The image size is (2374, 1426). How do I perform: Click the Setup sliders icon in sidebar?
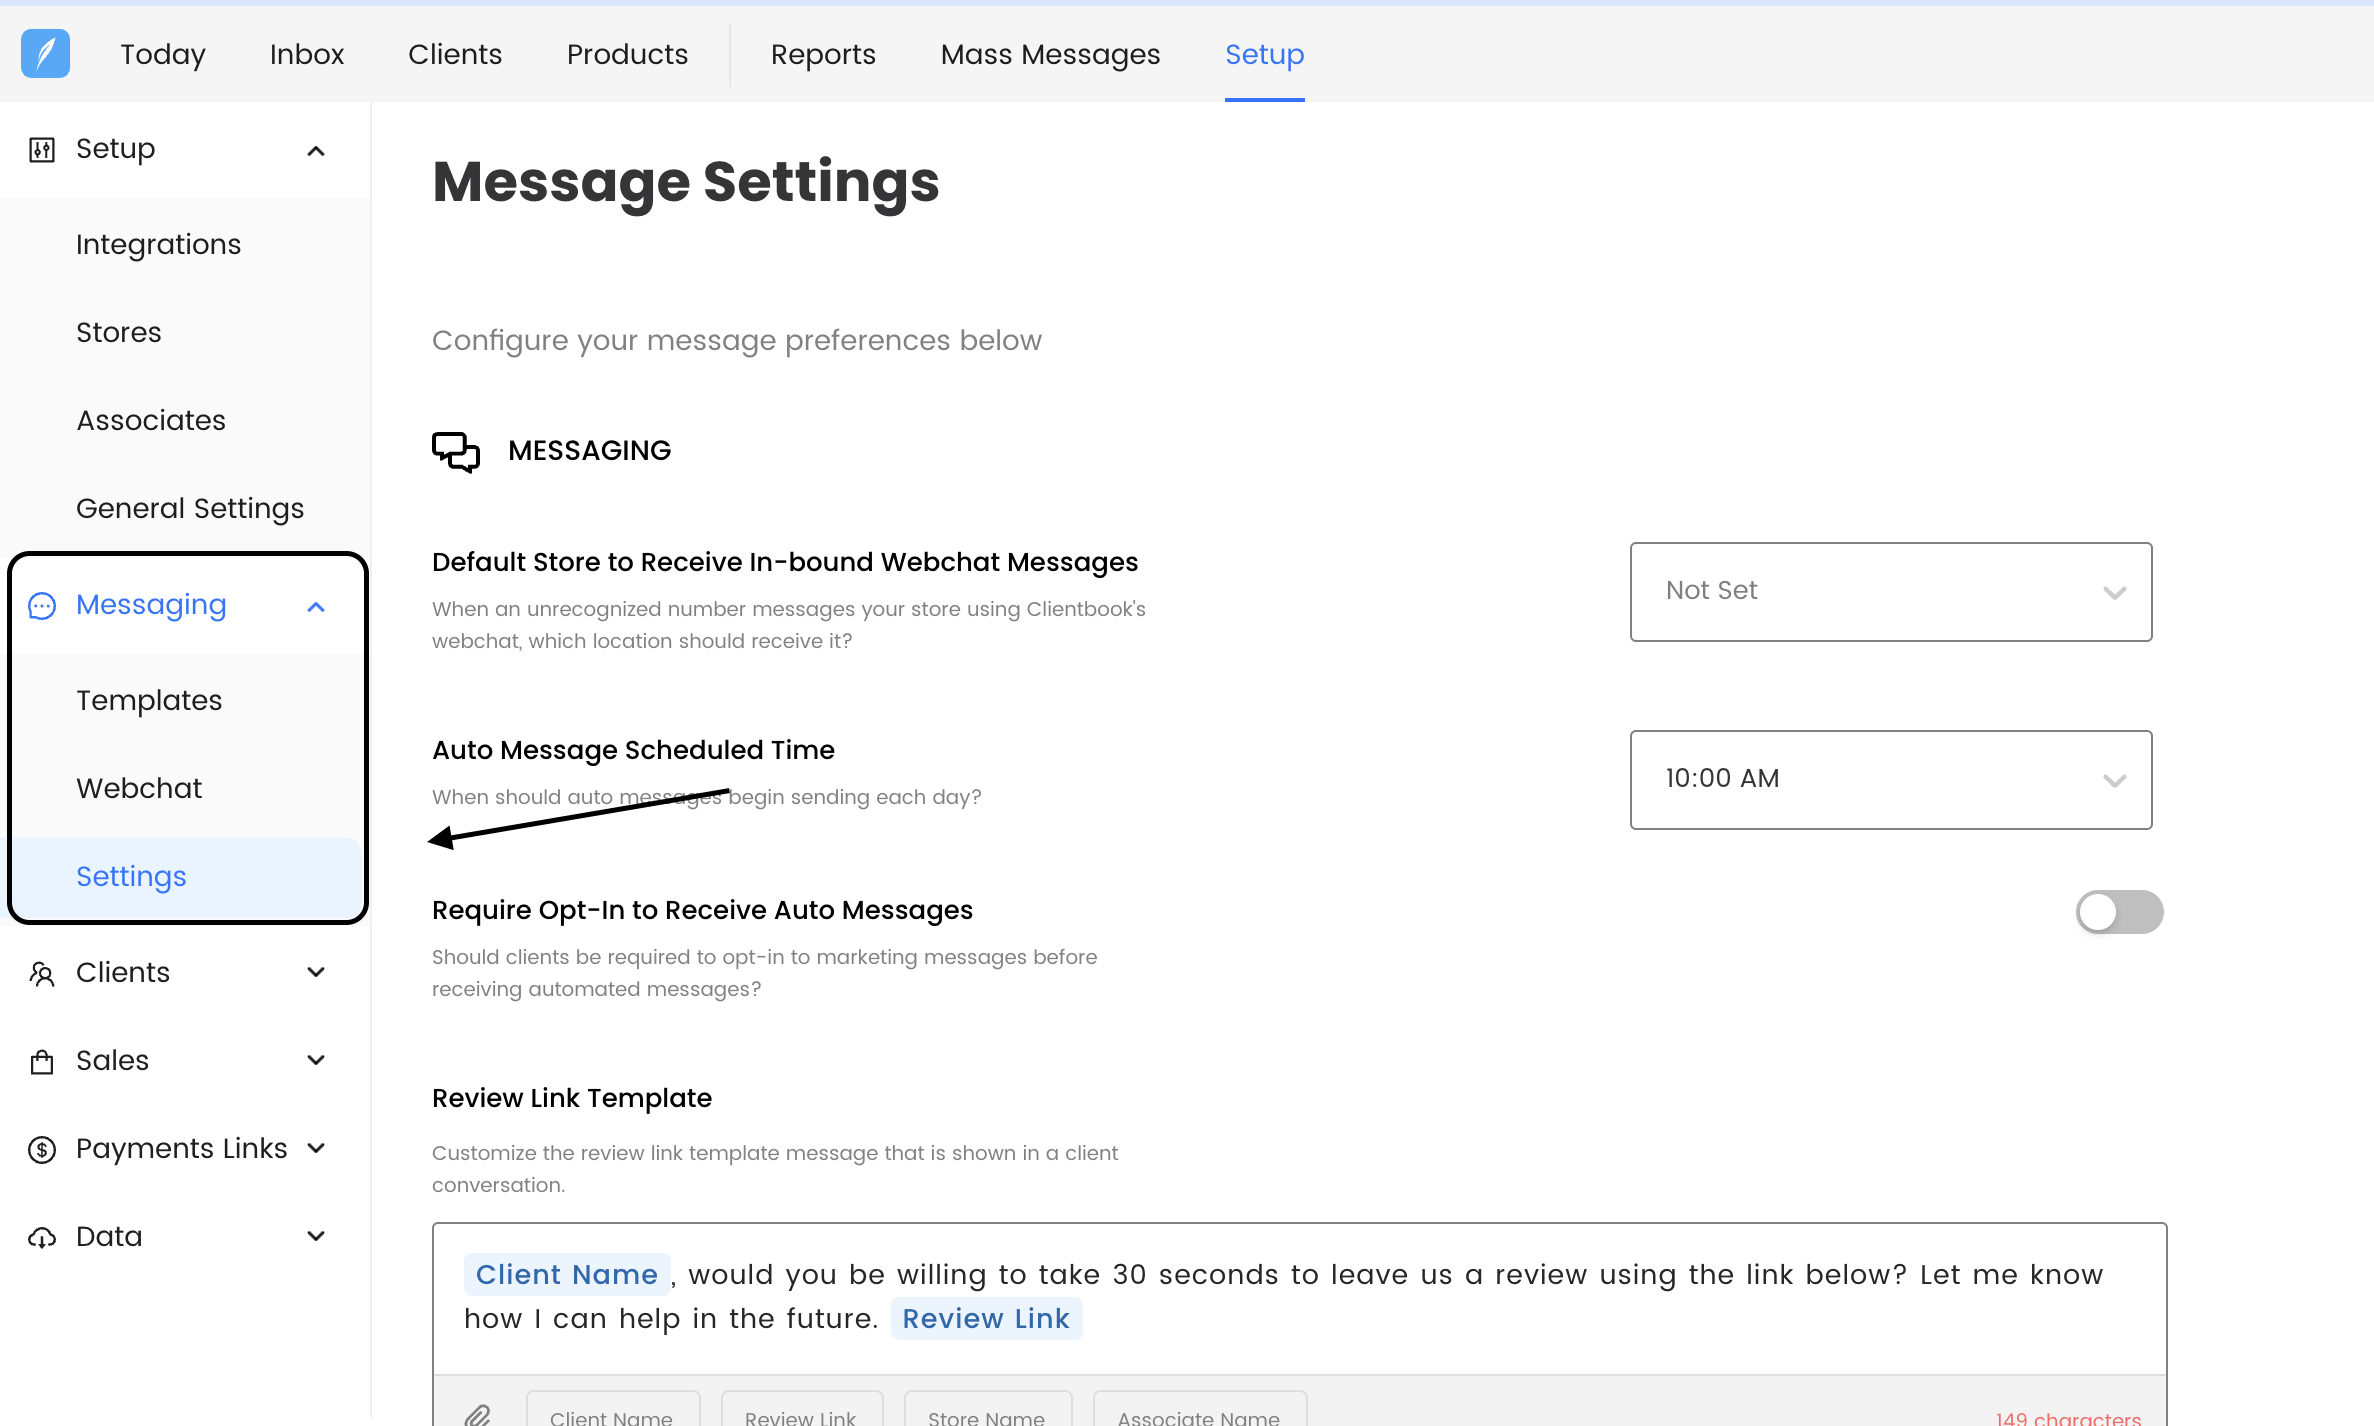click(x=41, y=150)
